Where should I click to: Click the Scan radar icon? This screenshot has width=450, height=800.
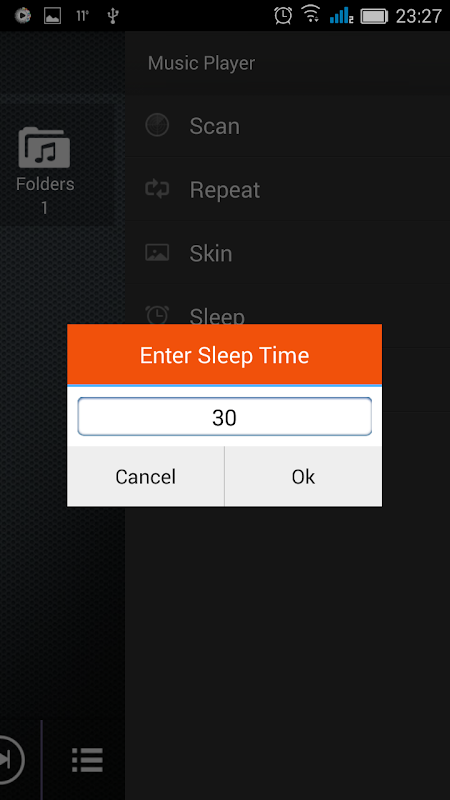coord(157,124)
